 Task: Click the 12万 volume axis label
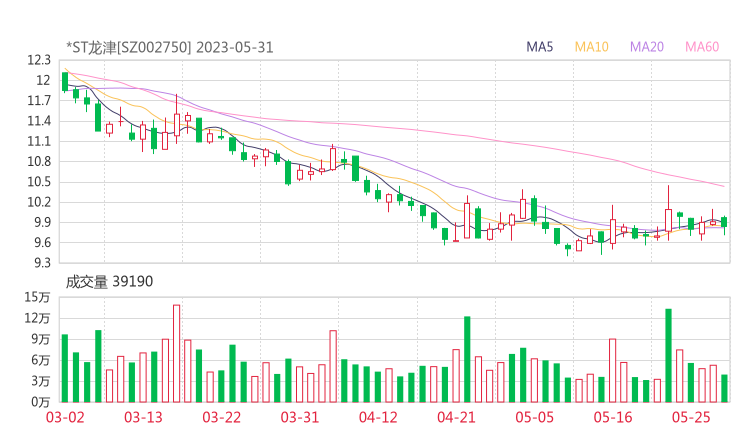coord(37,318)
